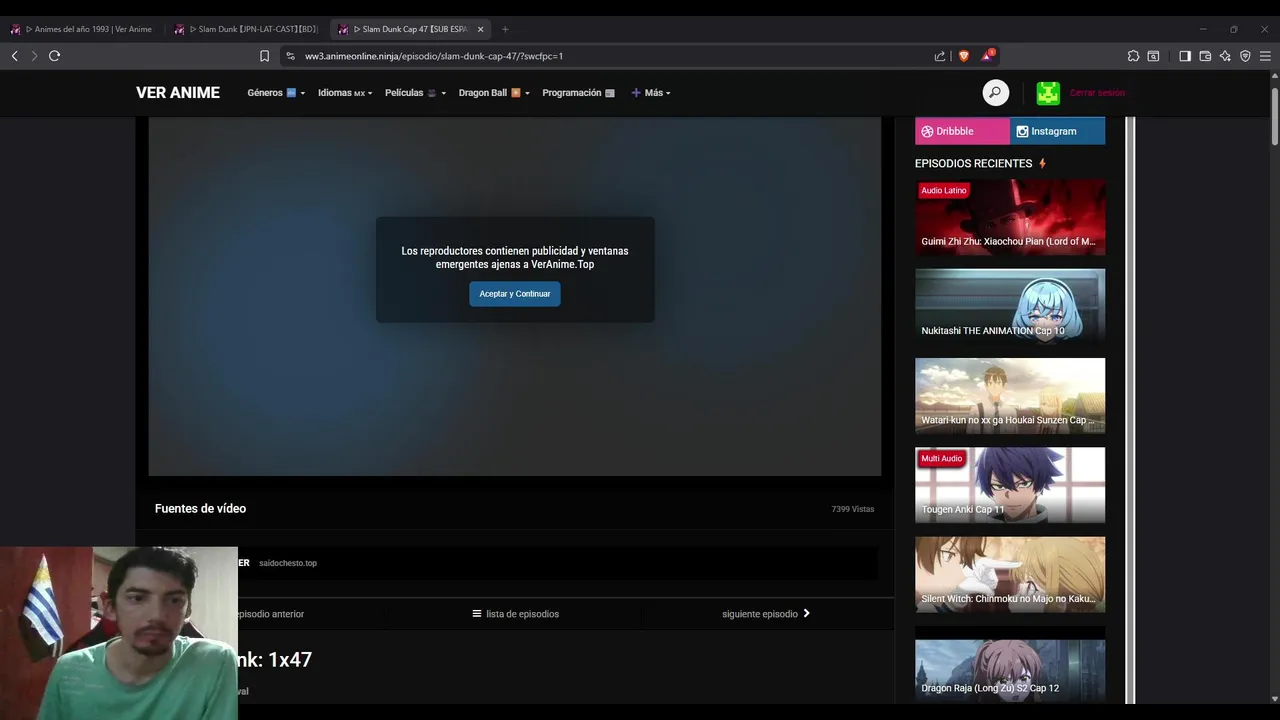Viewport: 1280px width, 720px height.
Task: Go to siguiente episodio
Action: tap(766, 614)
